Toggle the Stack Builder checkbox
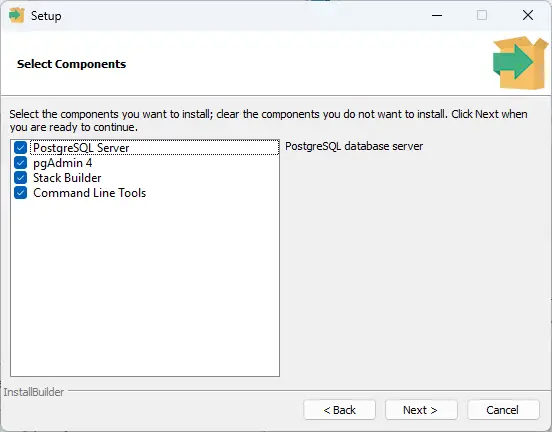The width and height of the screenshot is (552, 432). click(20, 178)
